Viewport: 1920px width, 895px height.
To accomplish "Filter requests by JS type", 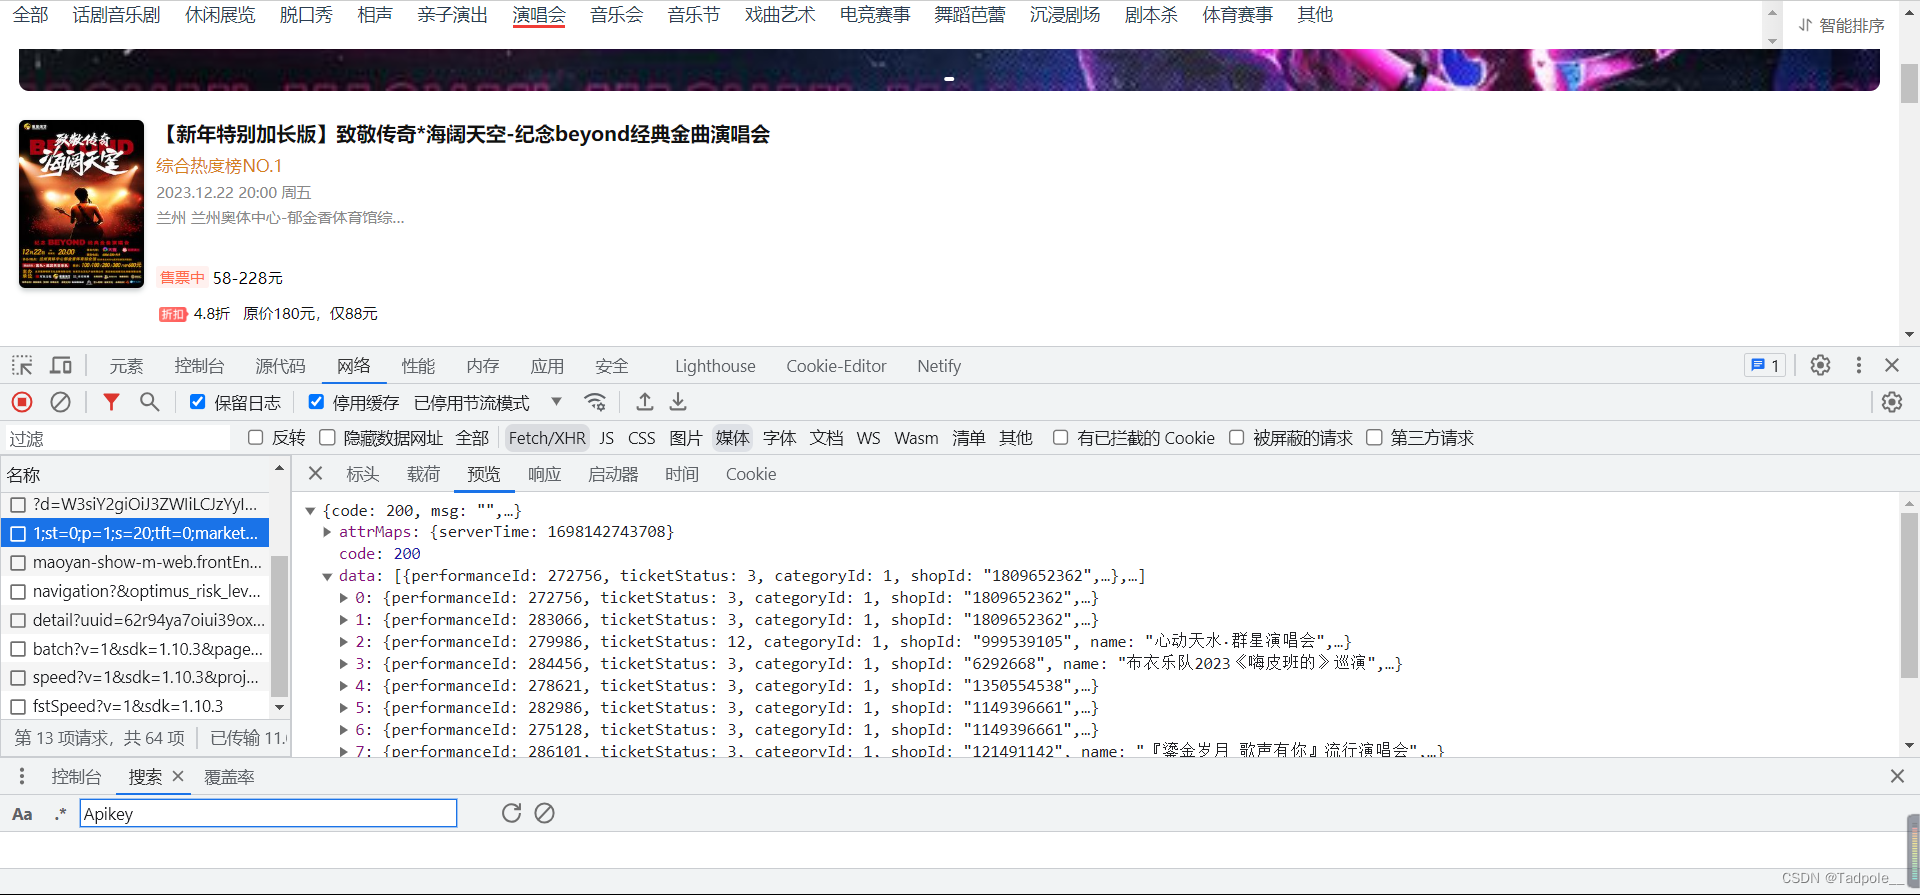I will [606, 438].
